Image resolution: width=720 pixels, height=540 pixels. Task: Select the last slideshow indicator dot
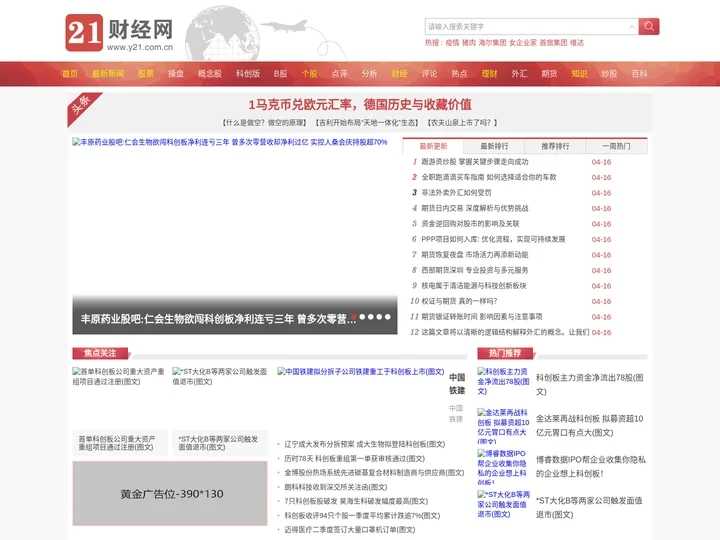[388, 317]
